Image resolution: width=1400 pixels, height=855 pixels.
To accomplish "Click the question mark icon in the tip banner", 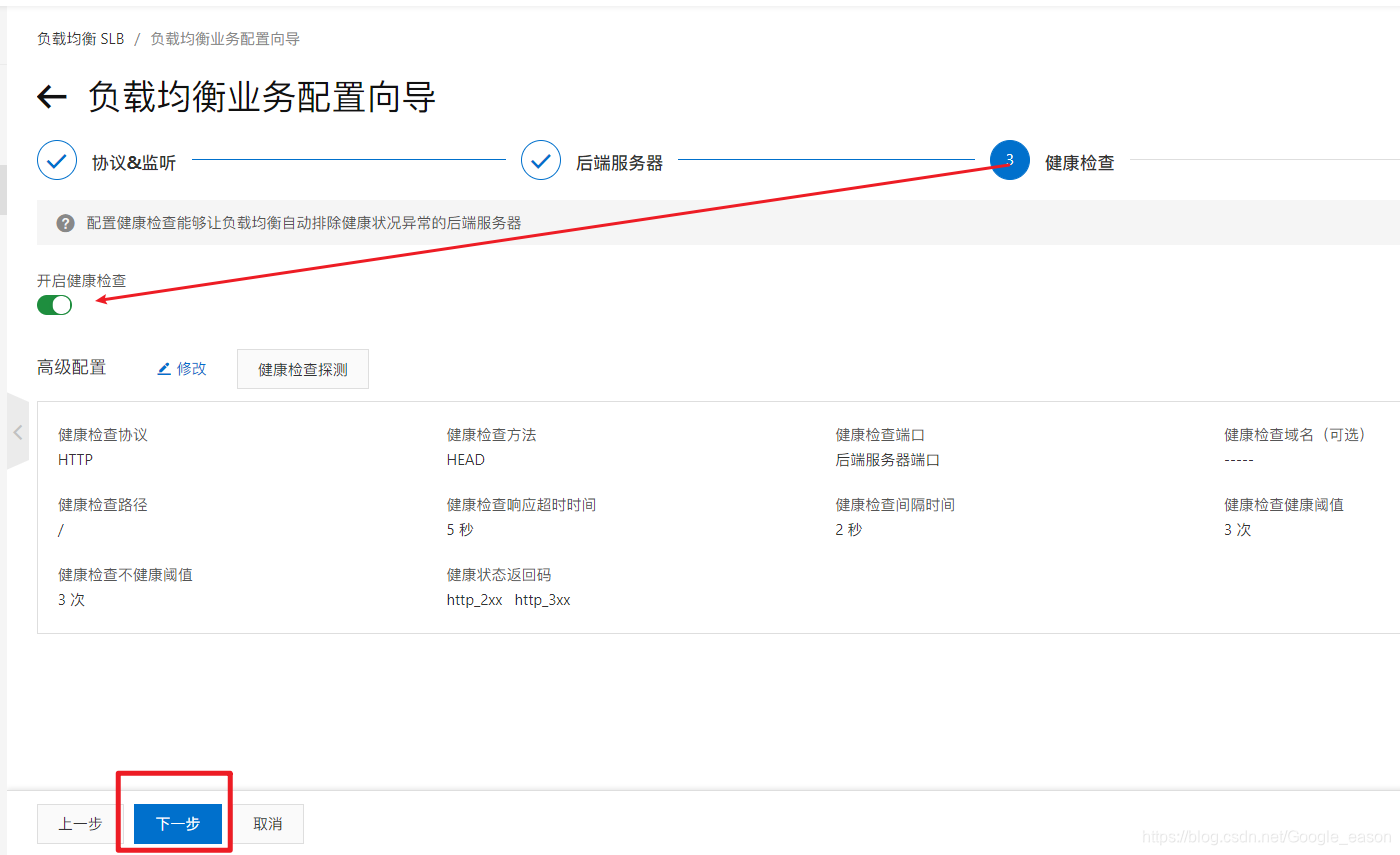I will pyautogui.click(x=64, y=223).
